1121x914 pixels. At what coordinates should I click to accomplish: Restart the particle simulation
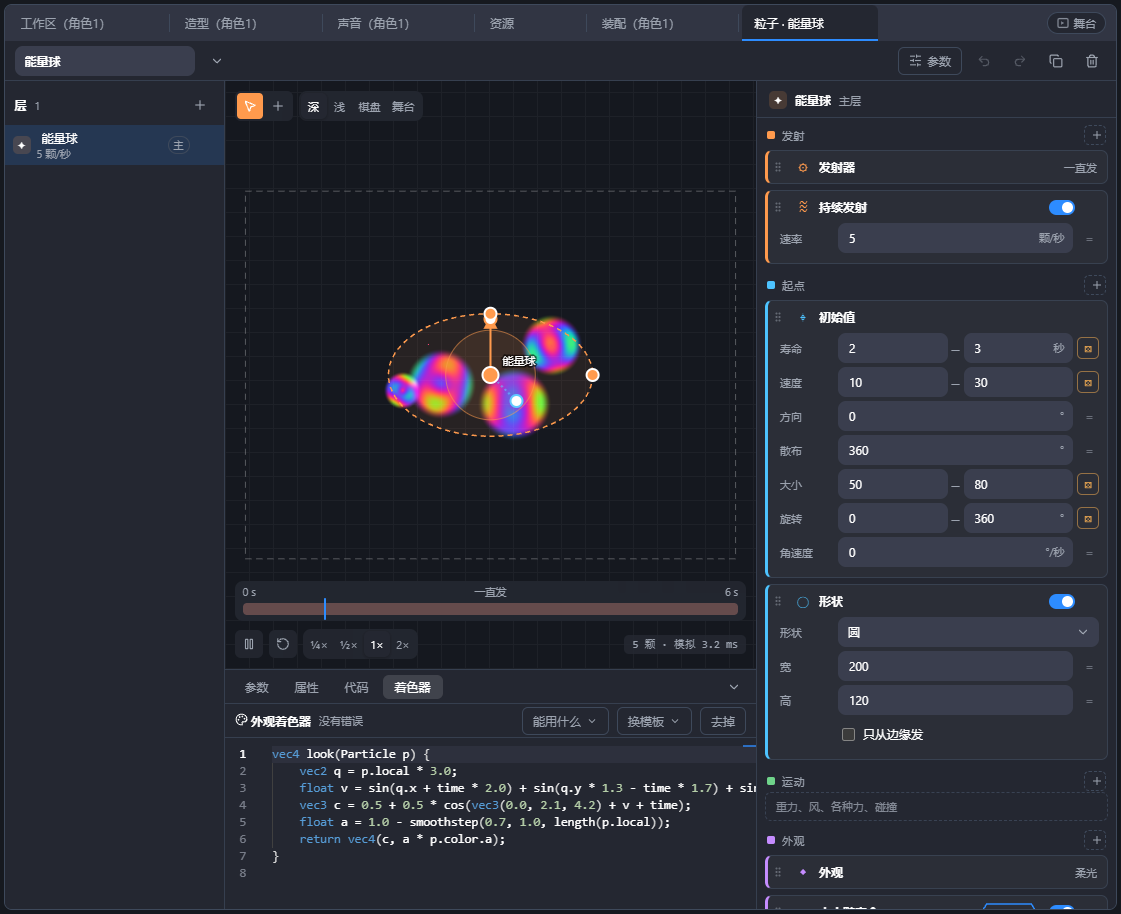click(x=283, y=644)
